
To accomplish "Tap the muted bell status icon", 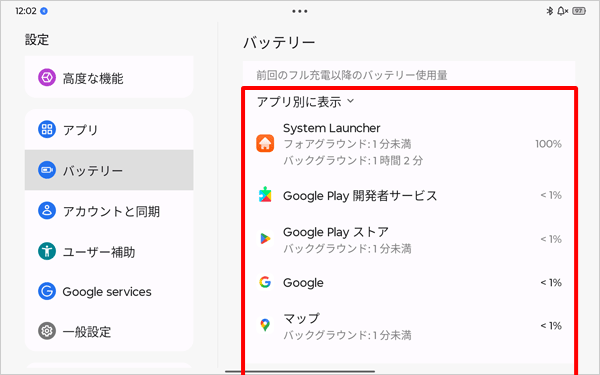I will [x=562, y=11].
